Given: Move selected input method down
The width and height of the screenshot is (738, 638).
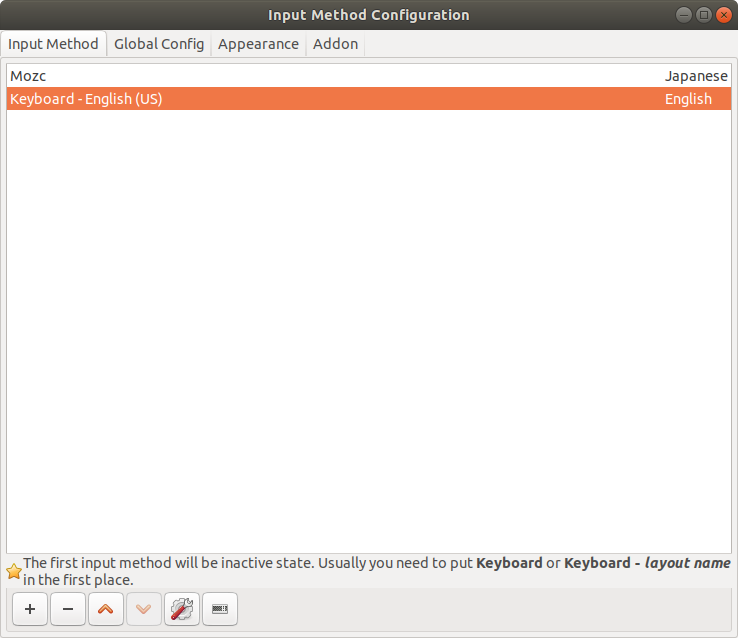Looking at the screenshot, I should (x=144, y=609).
